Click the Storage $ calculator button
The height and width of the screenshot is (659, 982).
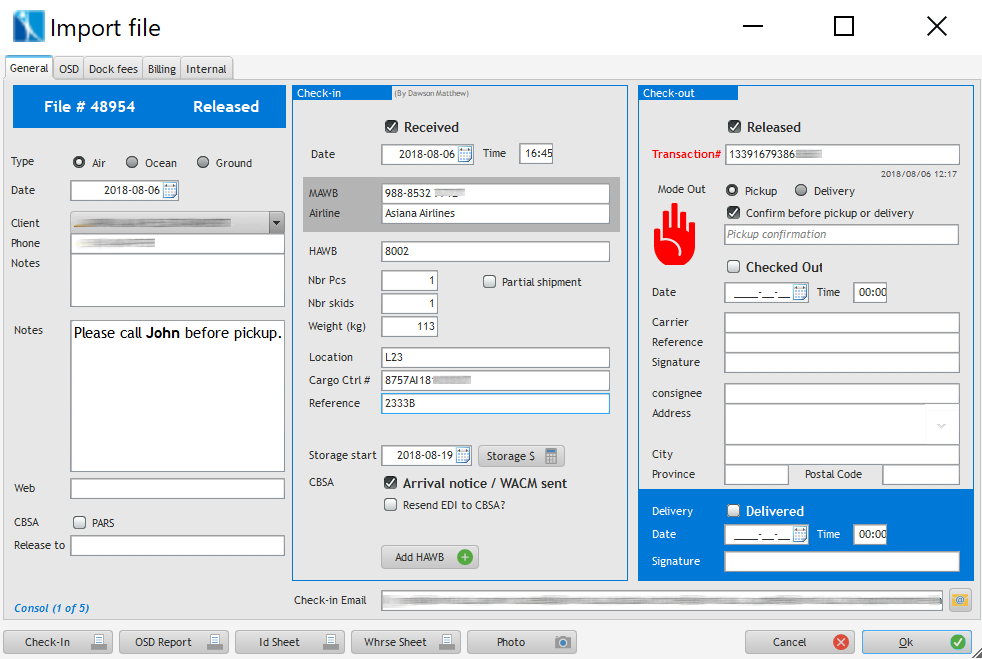coord(521,456)
